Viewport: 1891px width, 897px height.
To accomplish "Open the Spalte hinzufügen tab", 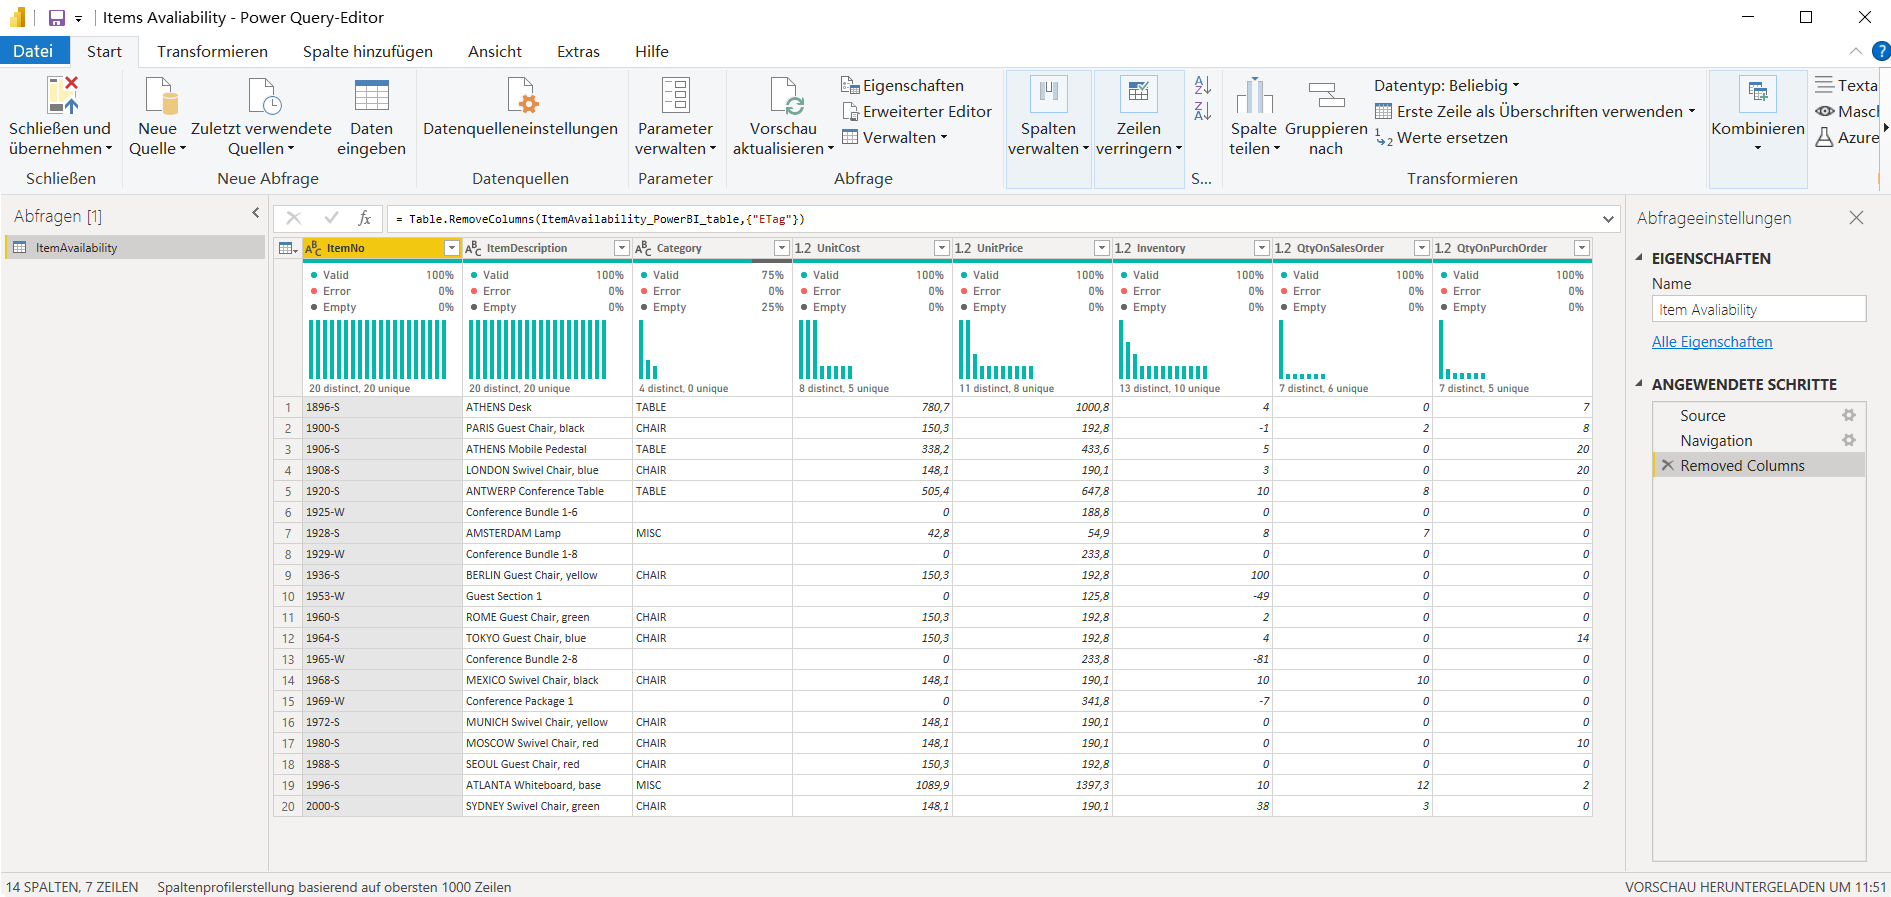I will (367, 52).
